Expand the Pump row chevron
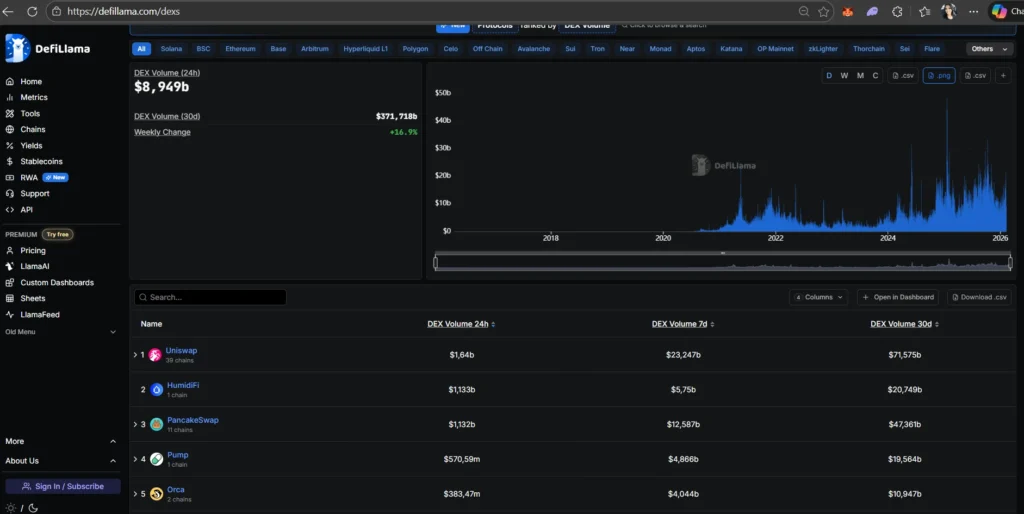The width and height of the screenshot is (1024, 514). (135, 459)
